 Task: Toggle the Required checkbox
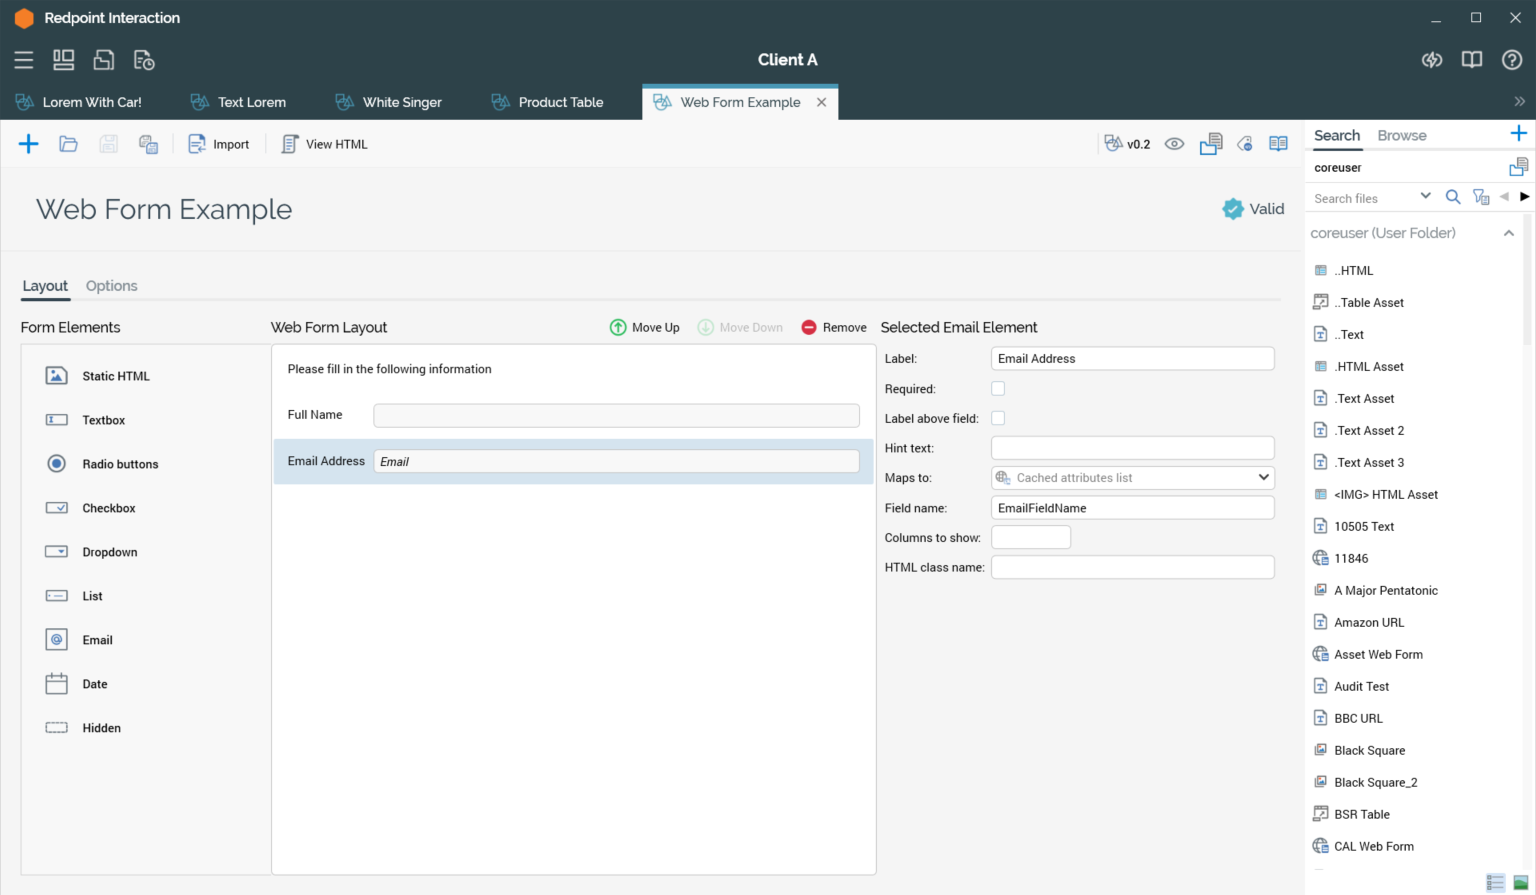pyautogui.click(x=998, y=388)
